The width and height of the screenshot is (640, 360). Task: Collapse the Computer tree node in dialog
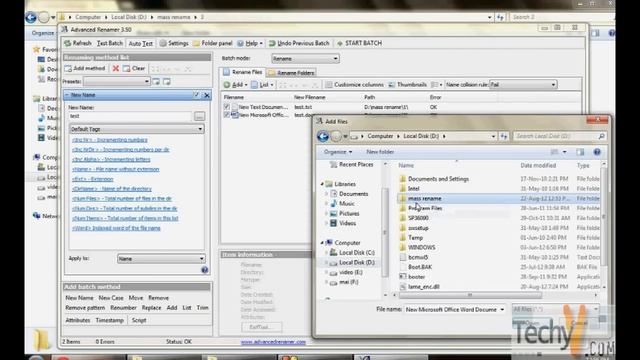(322, 243)
